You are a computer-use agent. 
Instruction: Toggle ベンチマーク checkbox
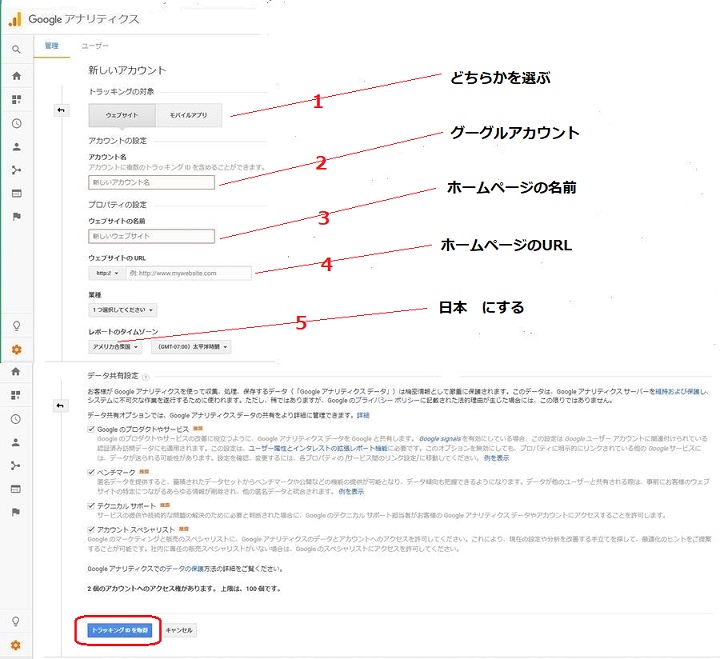pyautogui.click(x=91, y=472)
